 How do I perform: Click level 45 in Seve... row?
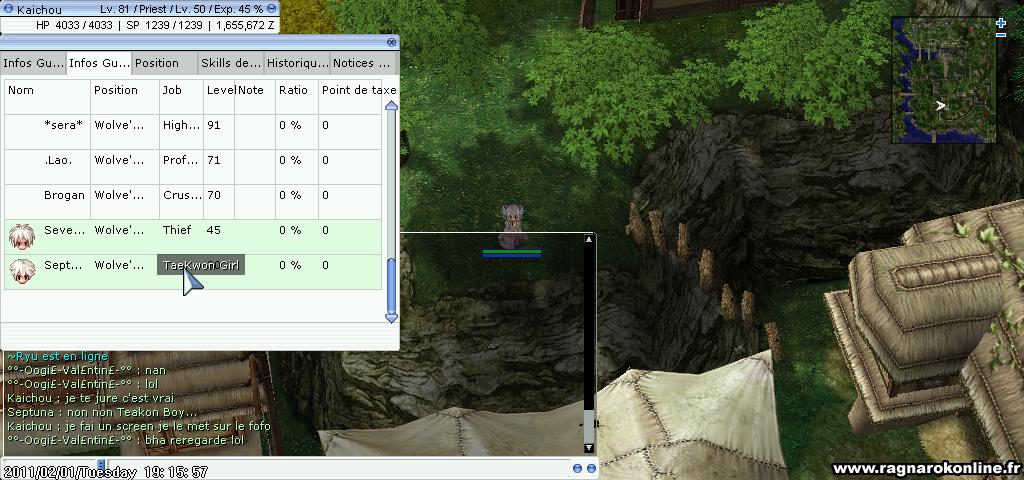214,230
